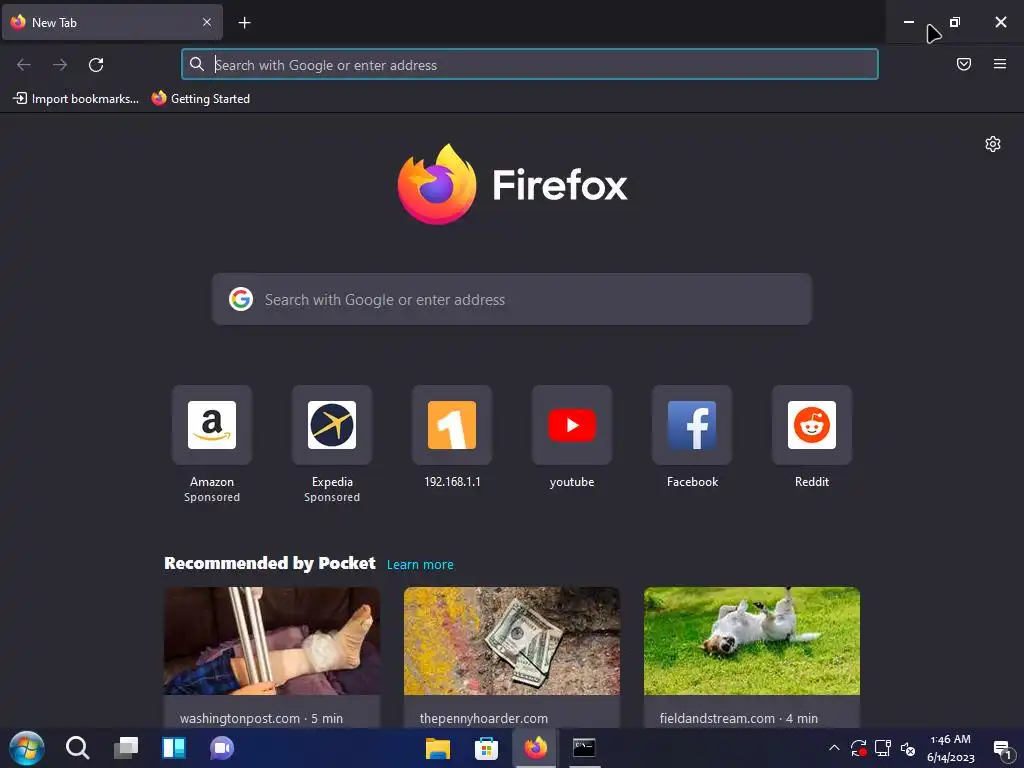Reload the current page

96,65
